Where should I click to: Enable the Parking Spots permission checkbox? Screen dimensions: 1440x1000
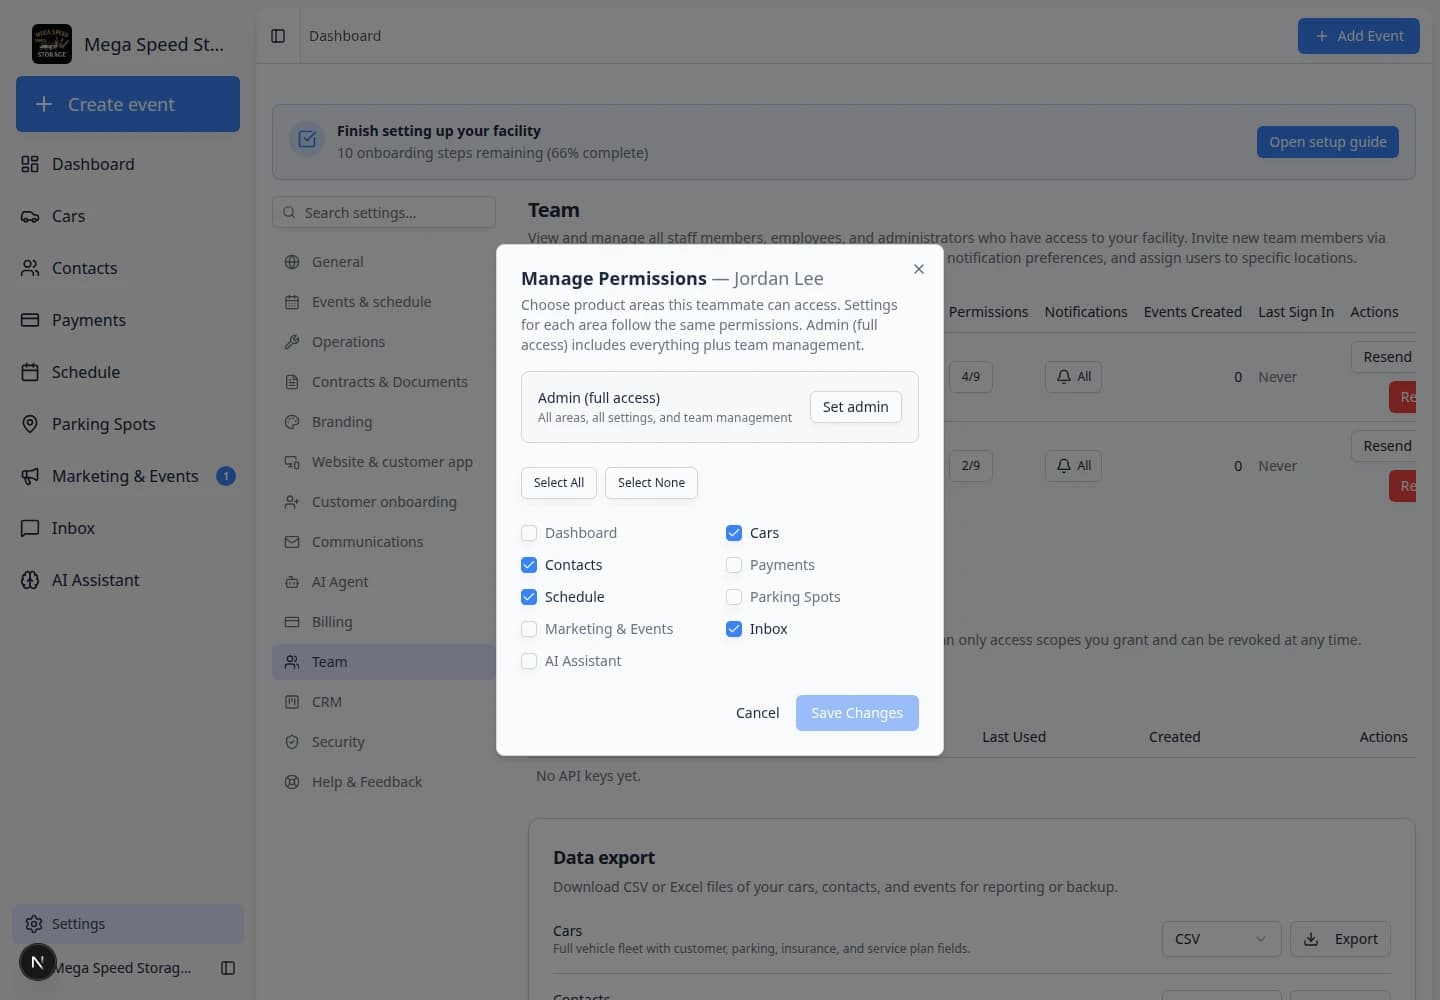tap(734, 597)
